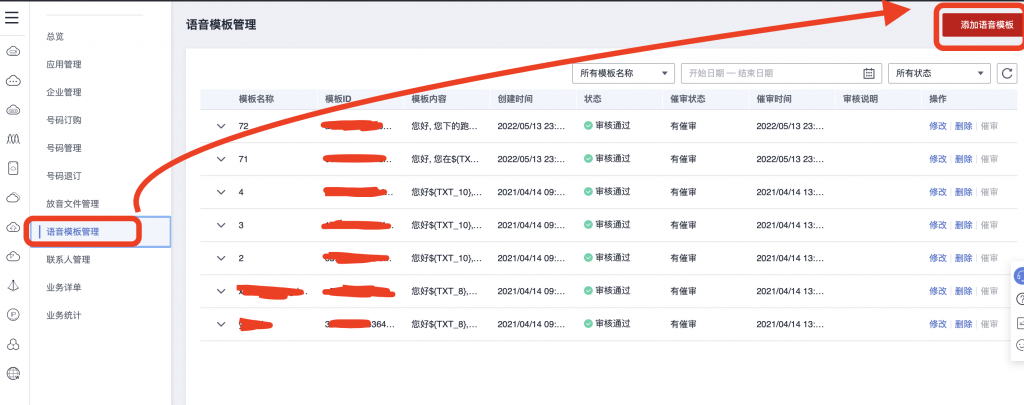Click 删除 for template 3
Viewport: 1024px width, 405px height.
[963, 225]
